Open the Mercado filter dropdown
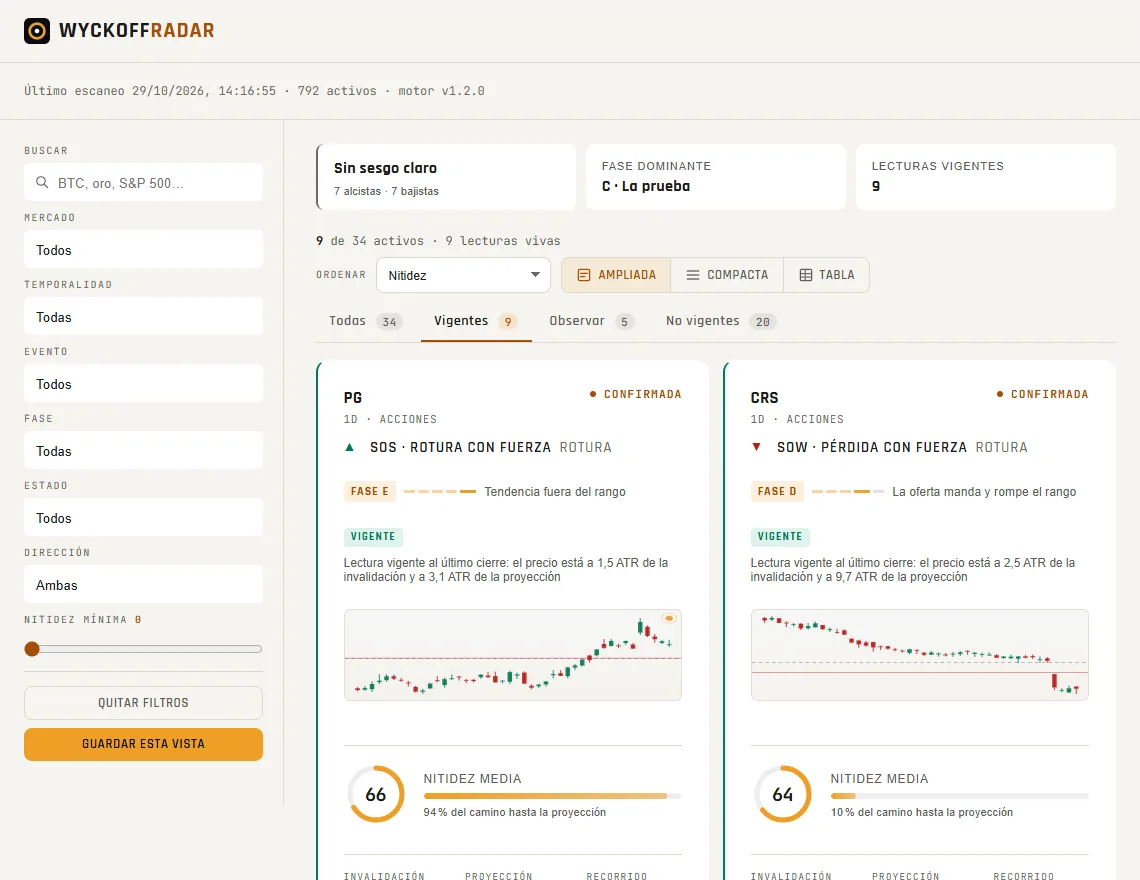Viewport: 1140px width, 880px height. pos(143,249)
